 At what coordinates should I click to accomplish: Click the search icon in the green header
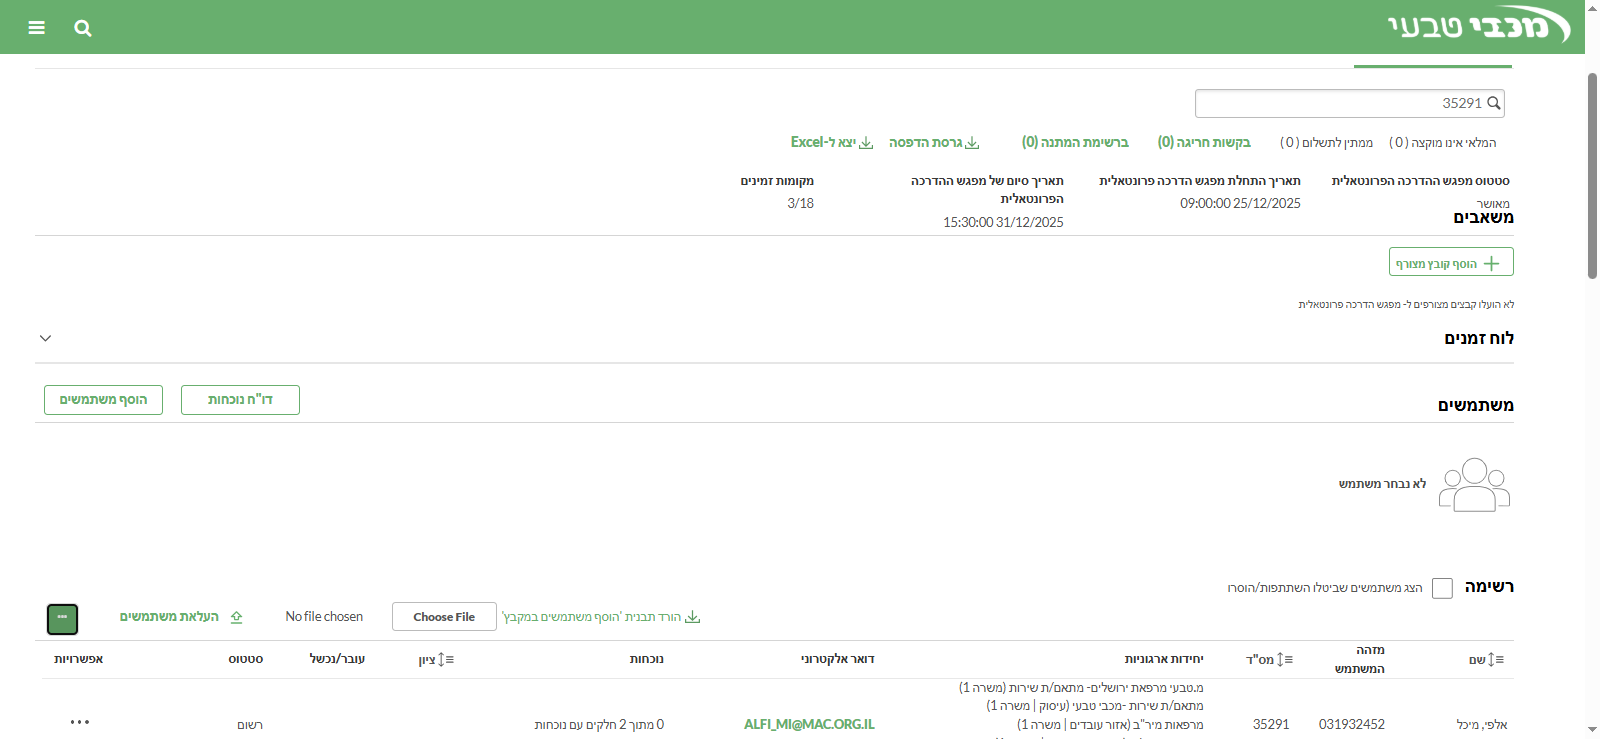point(83,28)
